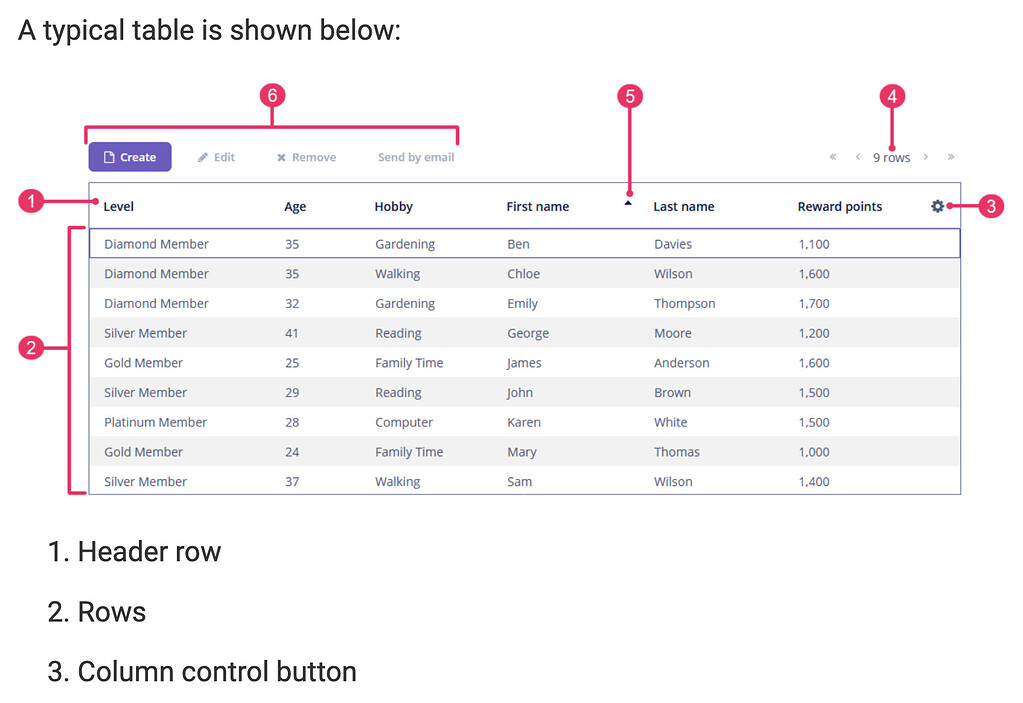Sort table by Last name column header
The height and width of the screenshot is (703, 1023).
tap(683, 207)
